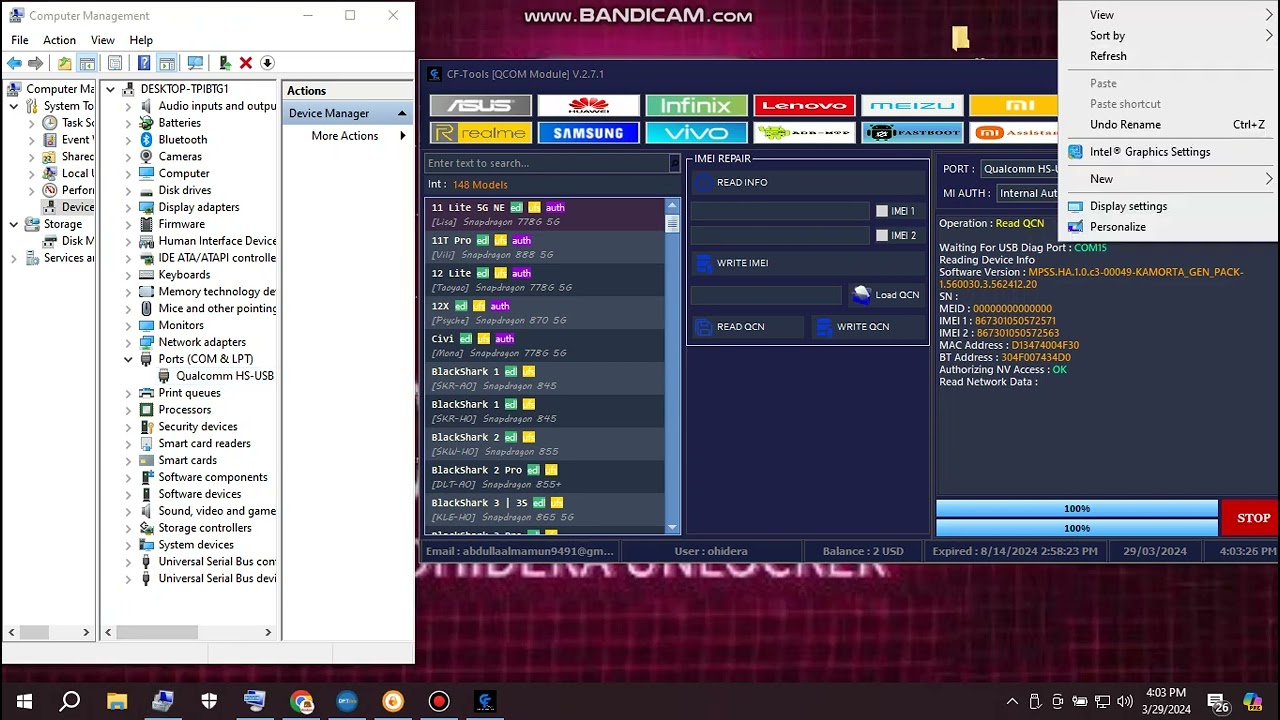
Task: Open the Help menu in Computer Management
Action: [x=141, y=40]
